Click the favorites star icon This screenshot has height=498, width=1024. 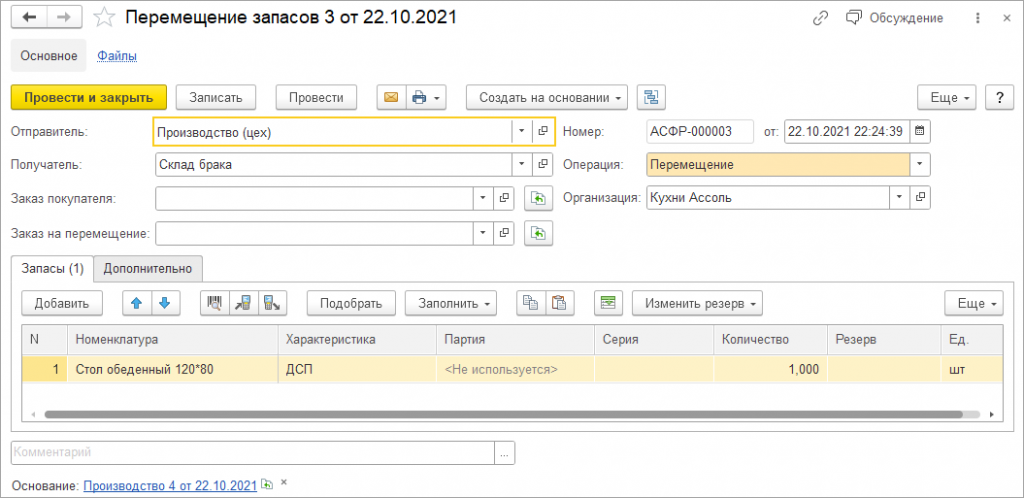[x=103, y=18]
